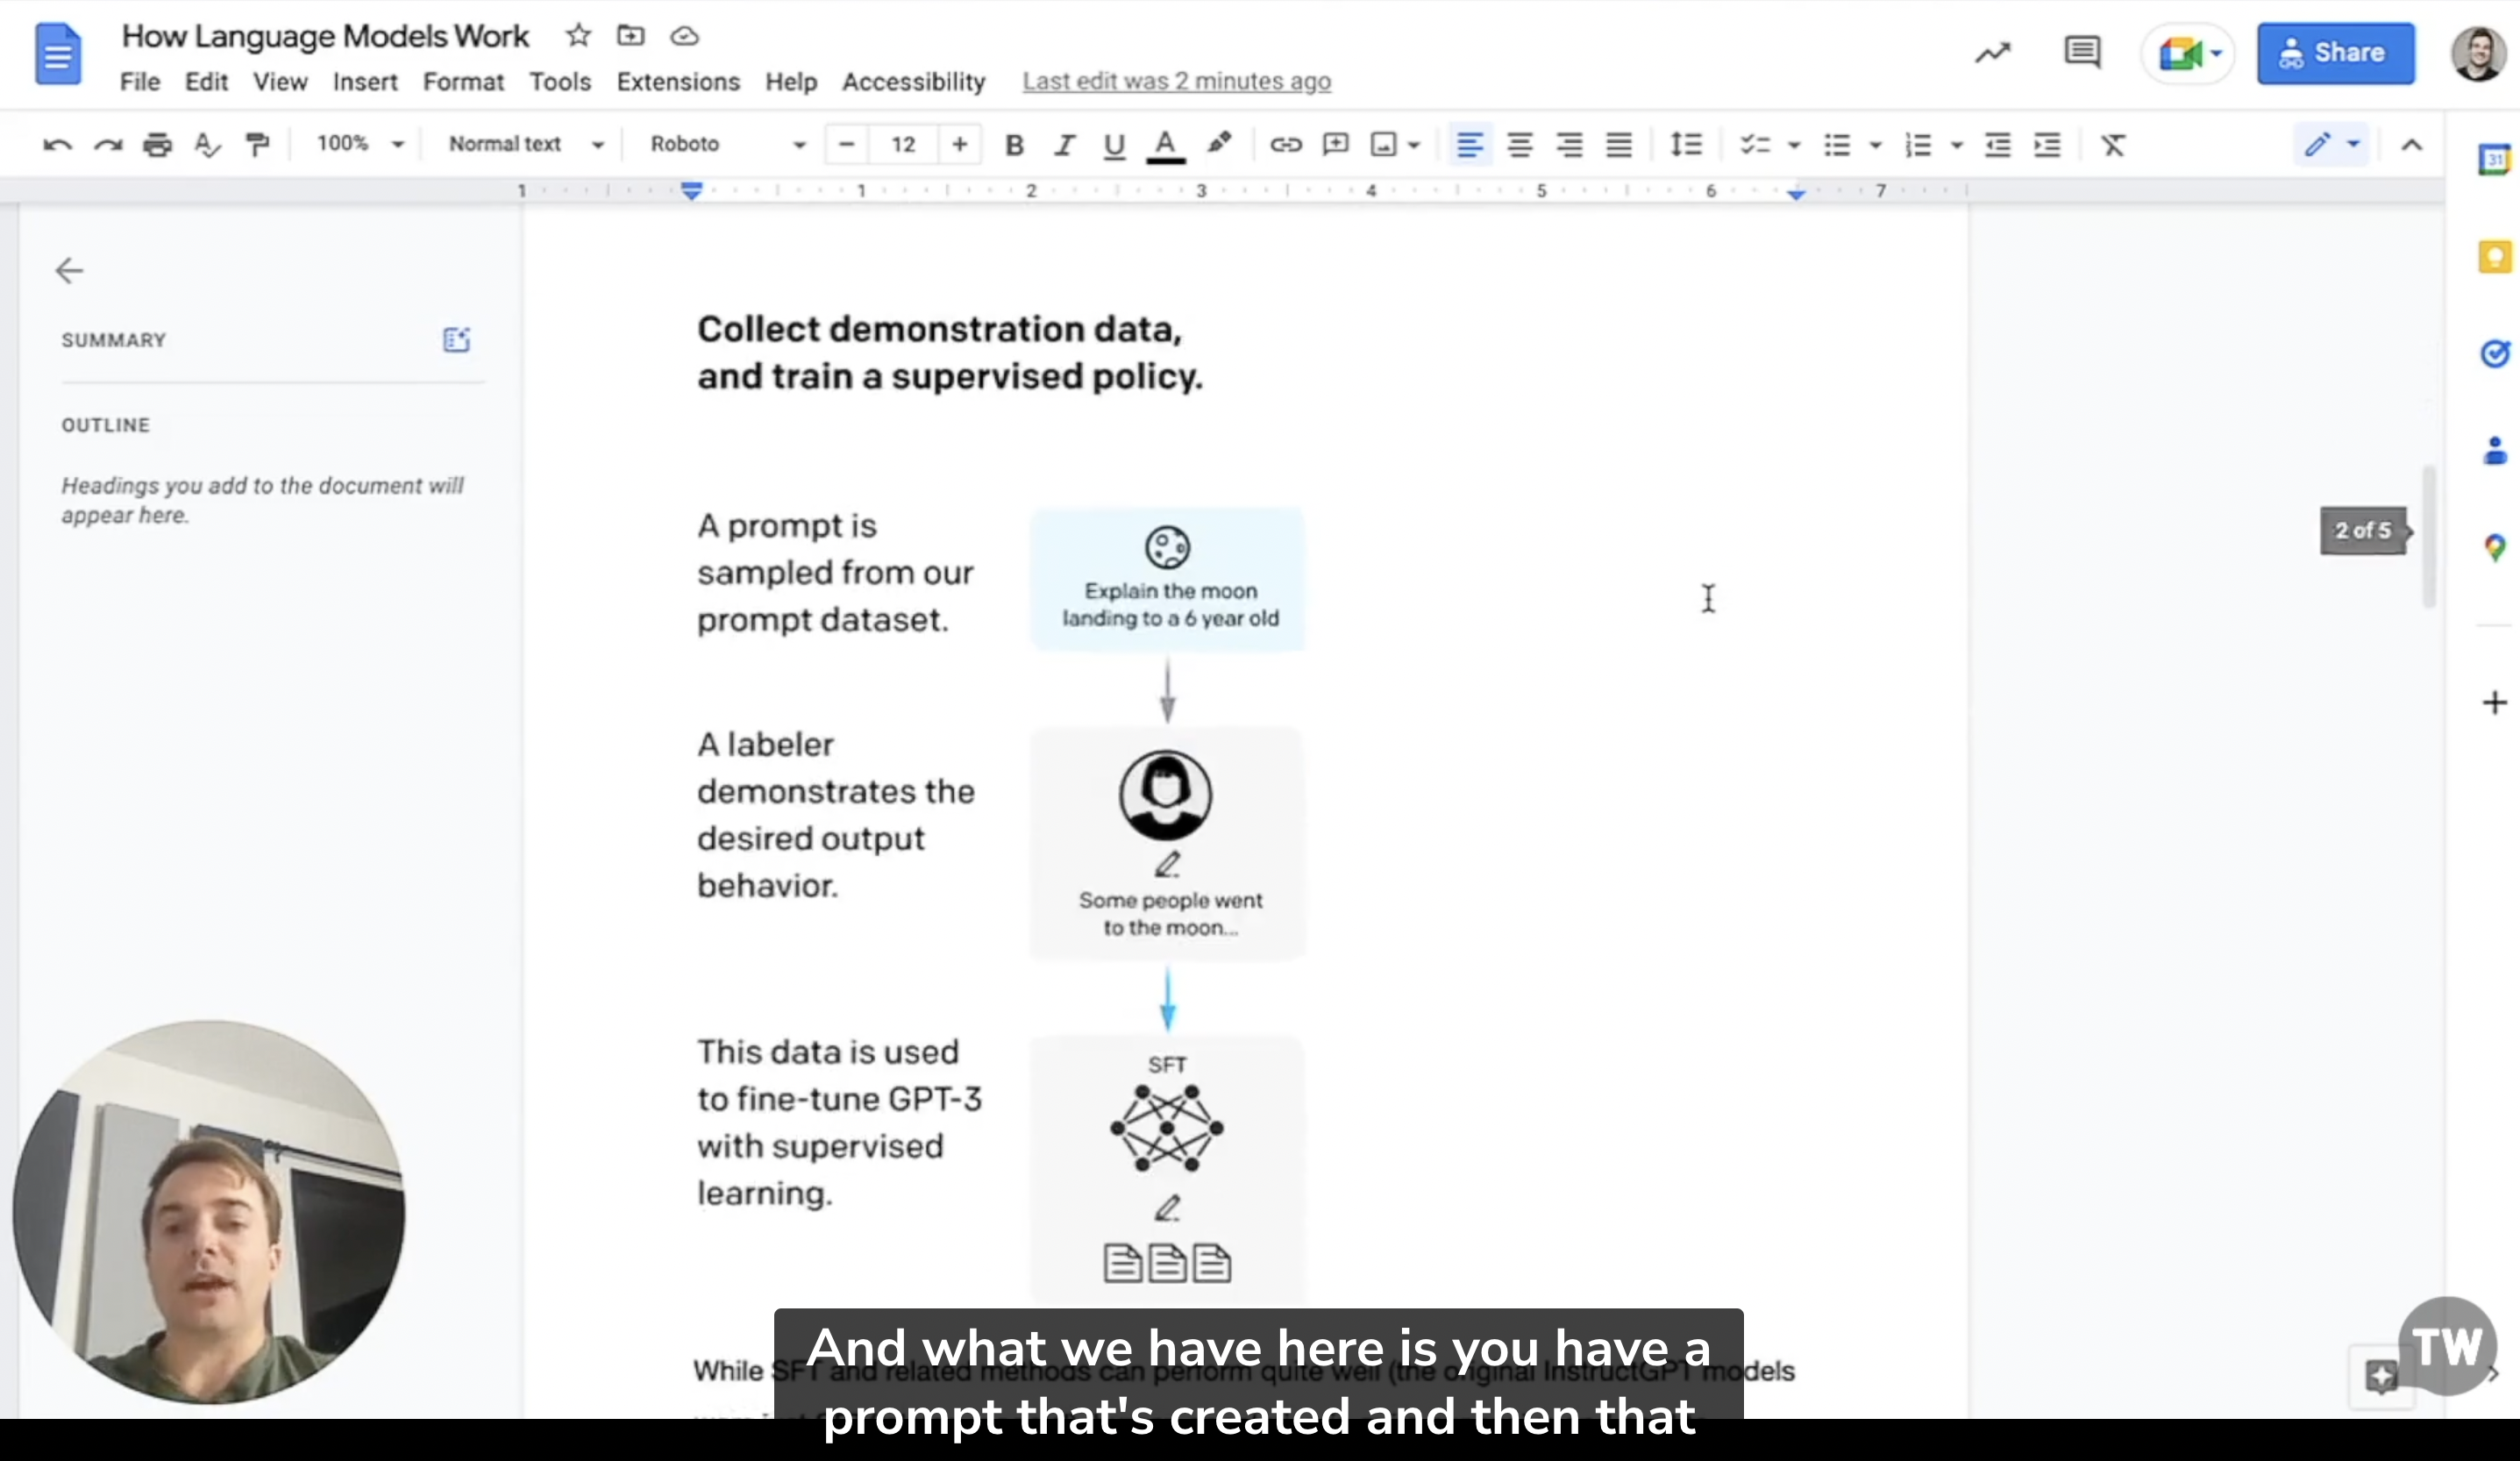Click the Print icon
Screen dimensions: 2520x1461
tap(157, 145)
